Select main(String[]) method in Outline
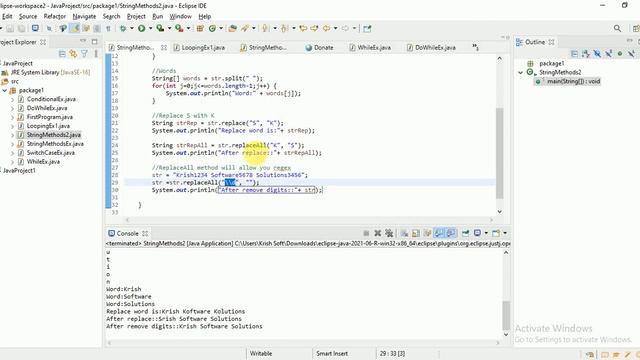 [x=568, y=81]
